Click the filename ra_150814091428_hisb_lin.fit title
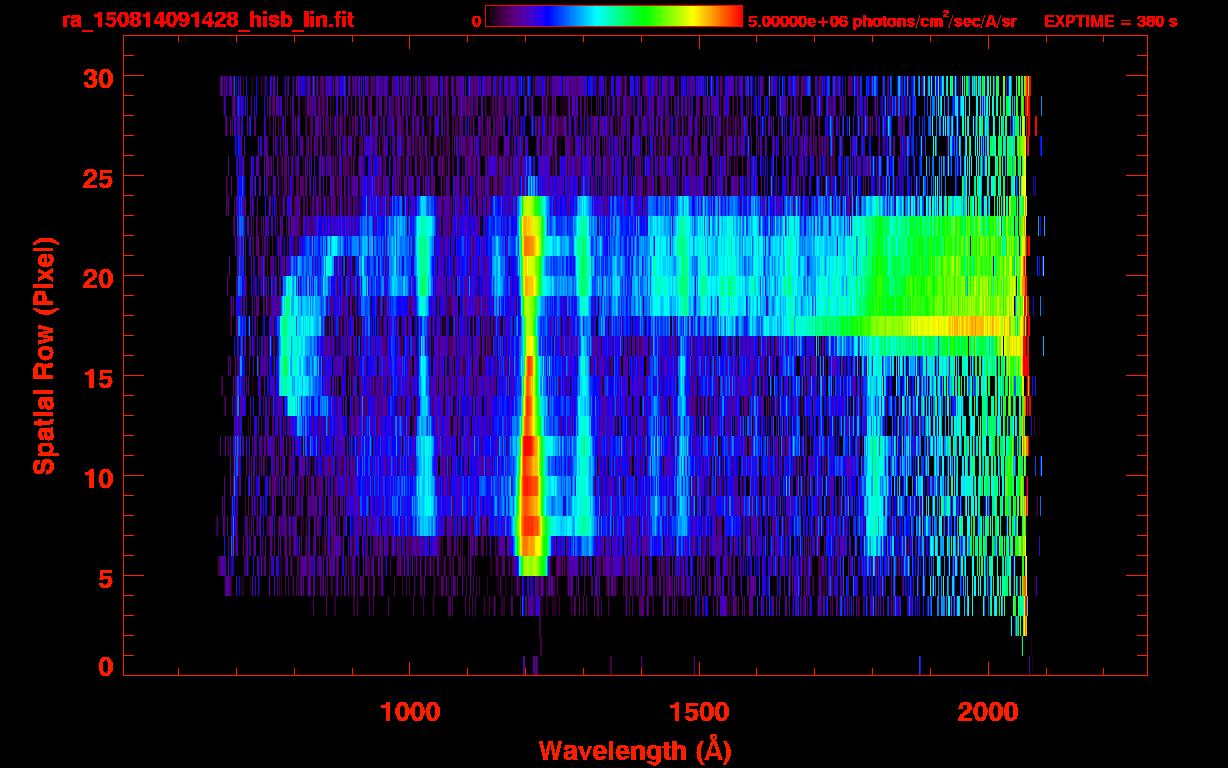This screenshot has height=768, width=1228. click(207, 20)
